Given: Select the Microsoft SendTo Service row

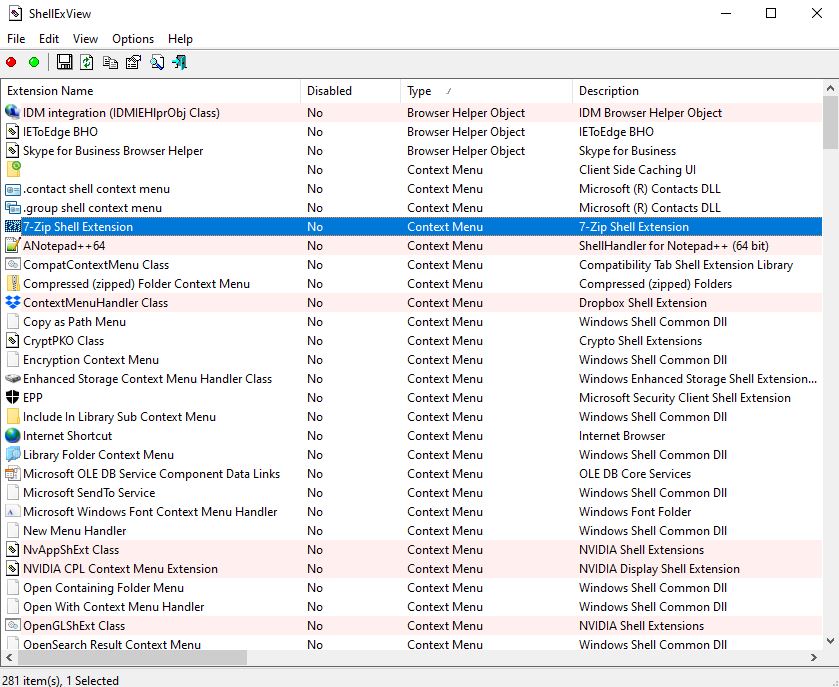Looking at the screenshot, I should click(x=412, y=493).
